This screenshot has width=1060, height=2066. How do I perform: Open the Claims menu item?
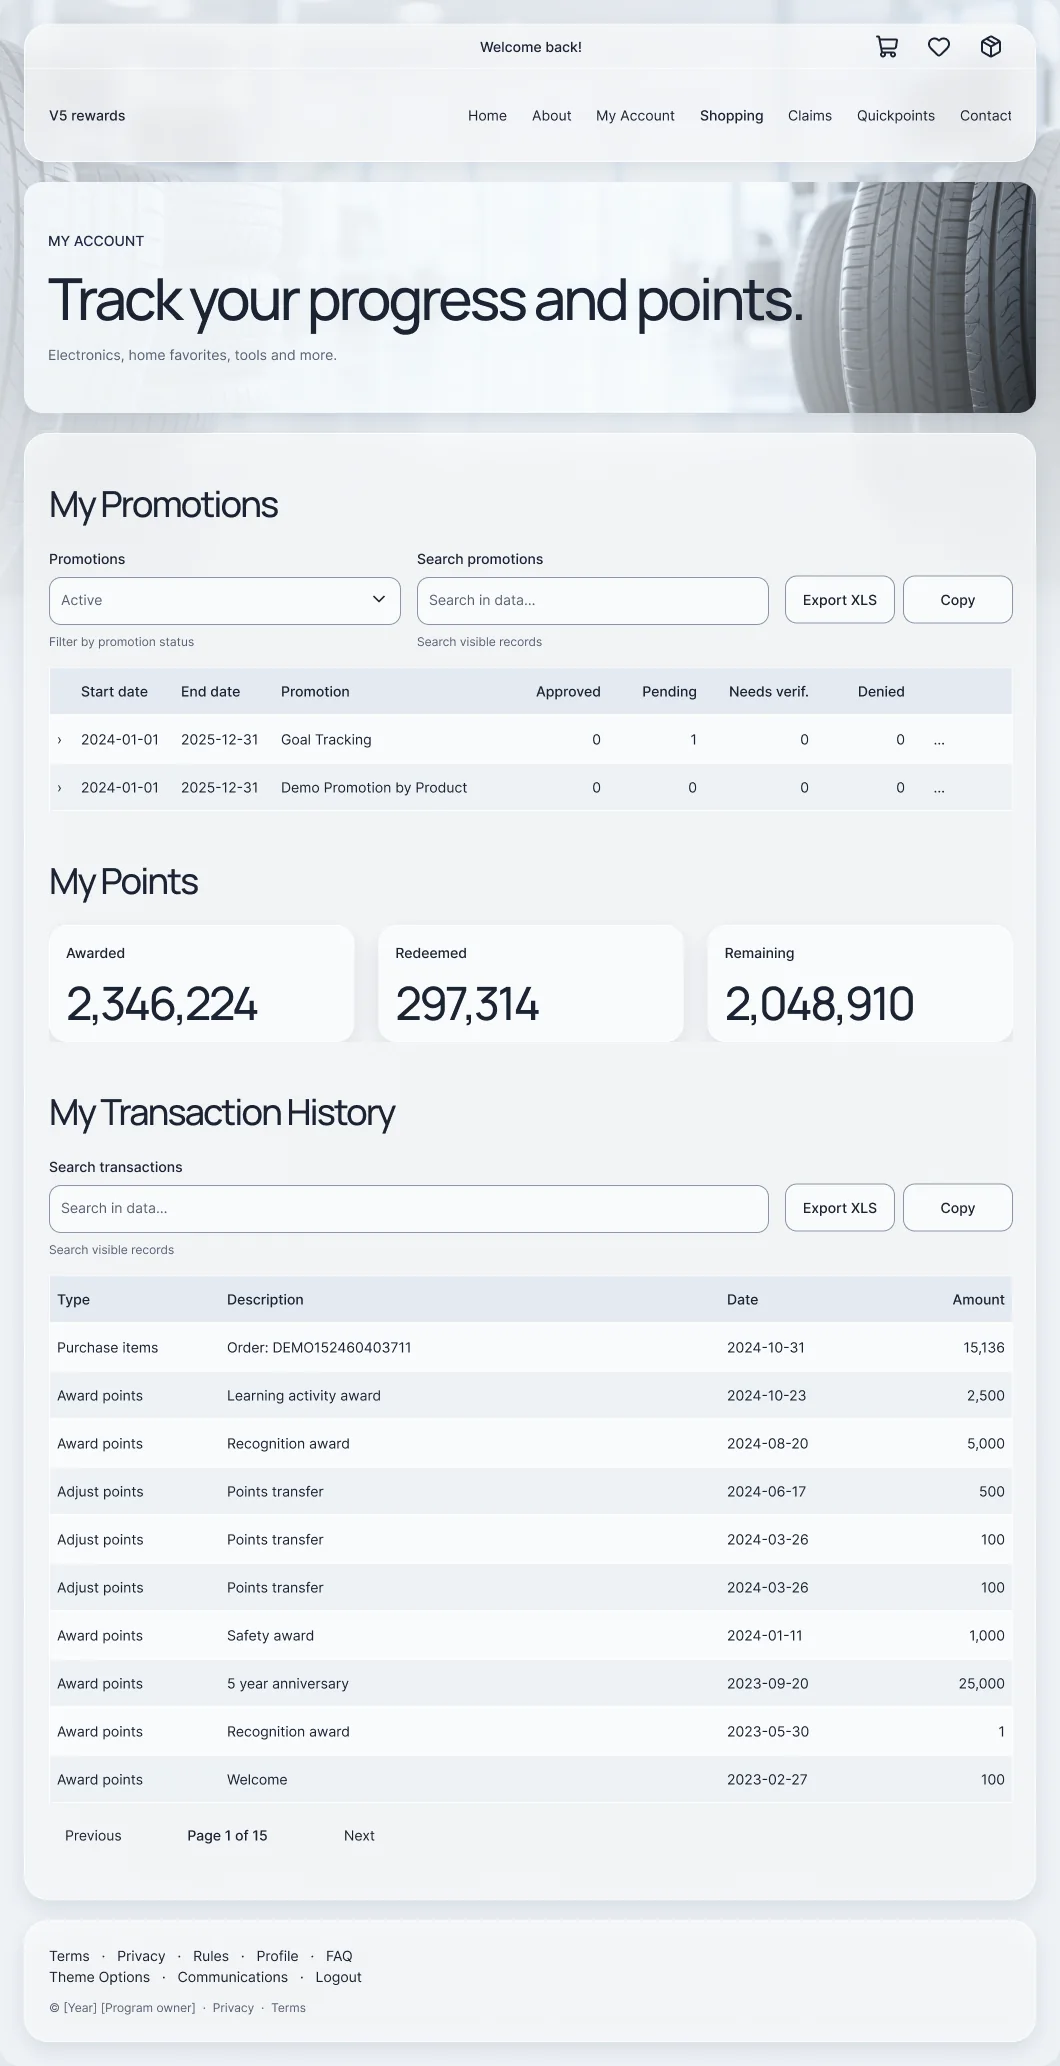810,116
